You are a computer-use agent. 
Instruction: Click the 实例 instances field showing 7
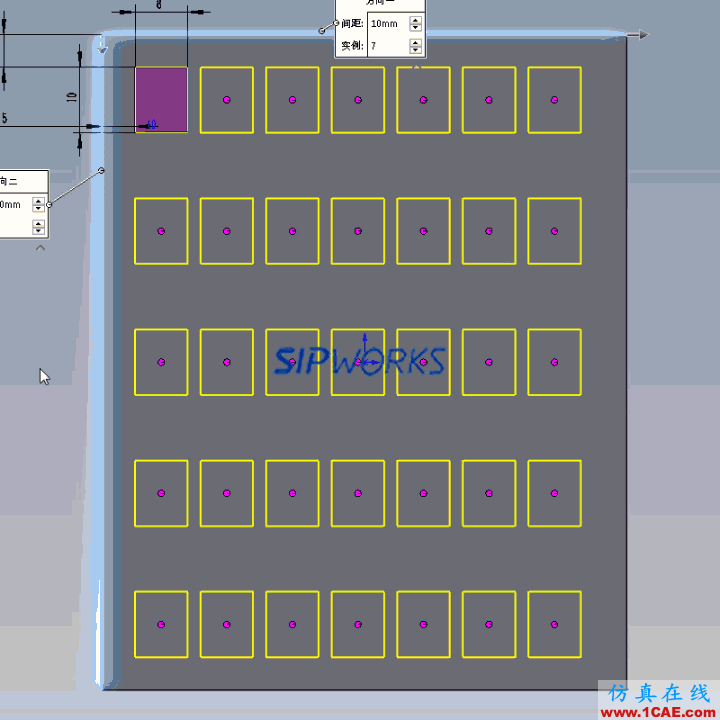point(388,46)
